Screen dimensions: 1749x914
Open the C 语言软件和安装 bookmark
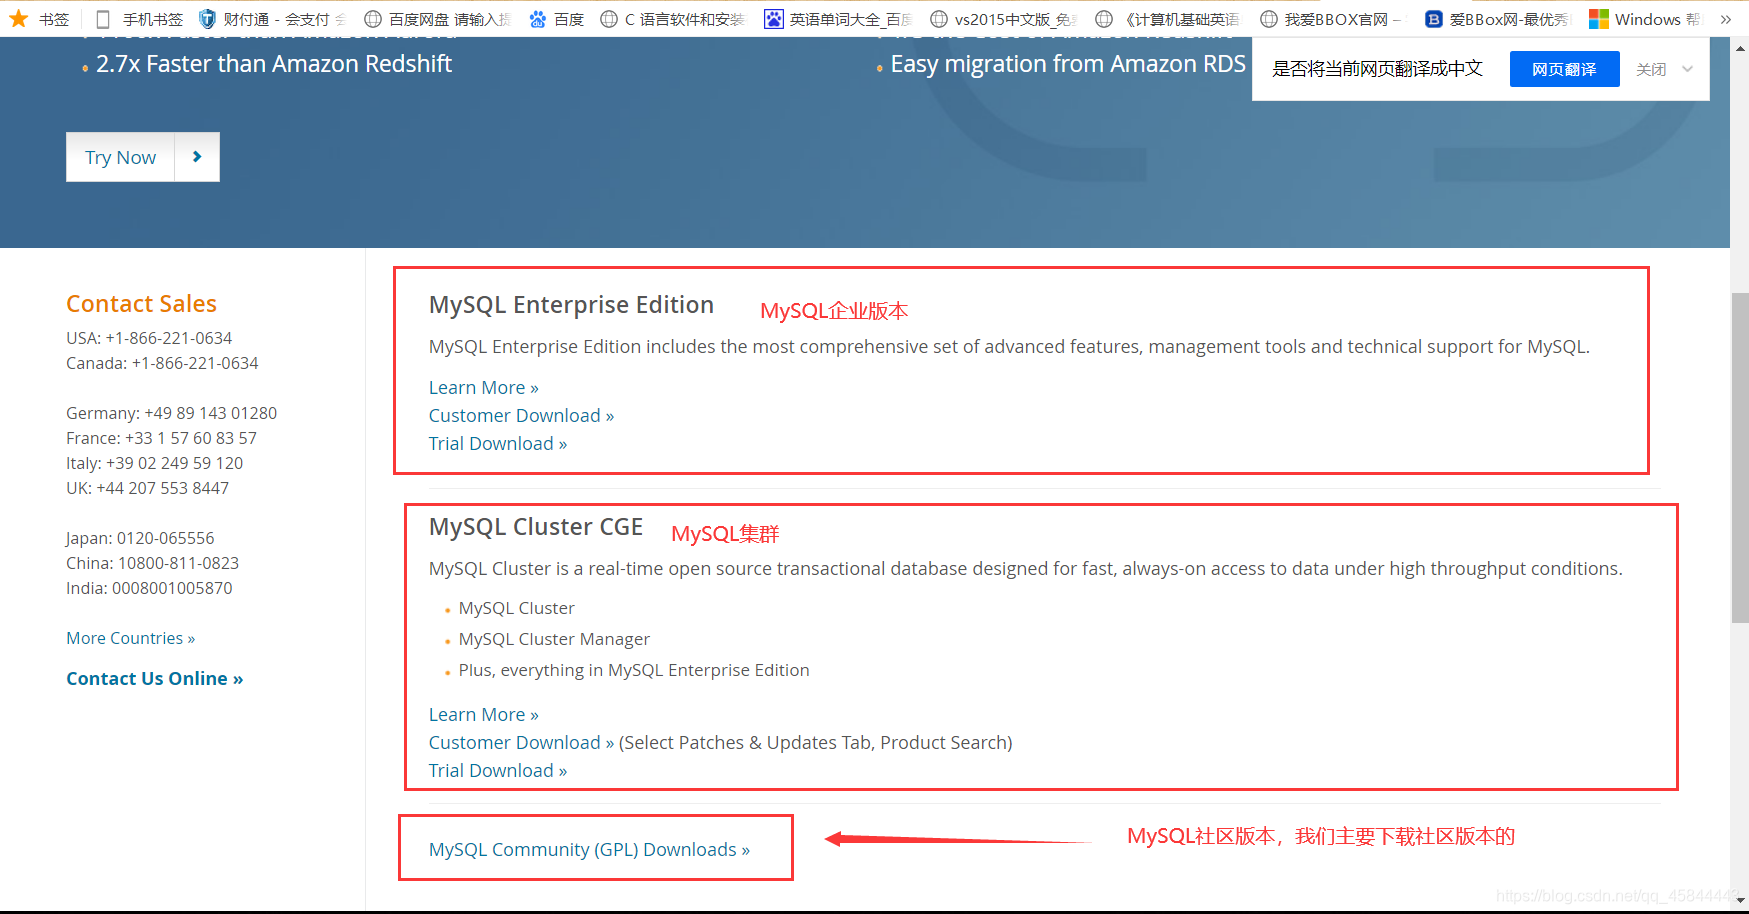[673, 19]
